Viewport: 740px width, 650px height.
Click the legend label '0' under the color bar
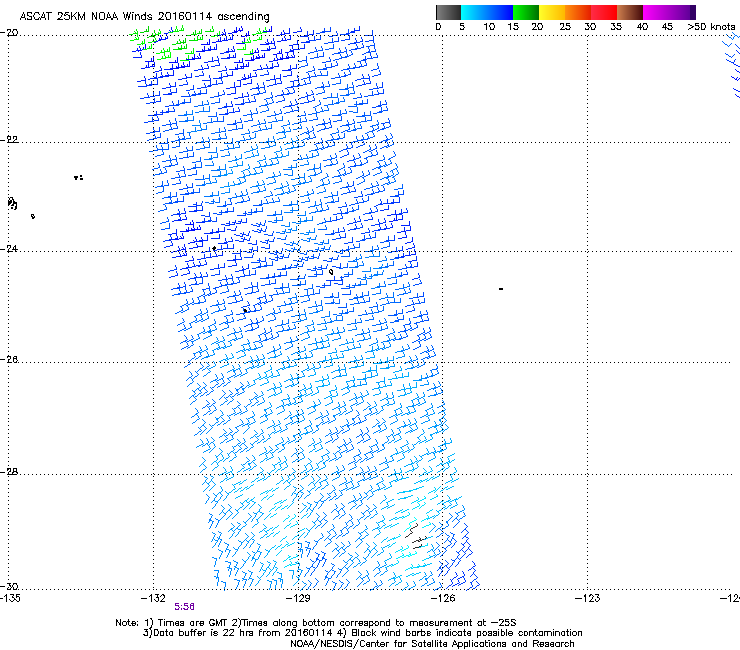pyautogui.click(x=438, y=27)
